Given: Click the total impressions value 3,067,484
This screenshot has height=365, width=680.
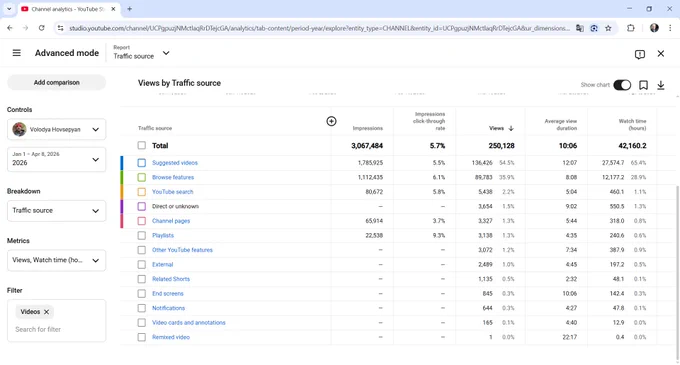Looking at the screenshot, I should click(x=367, y=146).
